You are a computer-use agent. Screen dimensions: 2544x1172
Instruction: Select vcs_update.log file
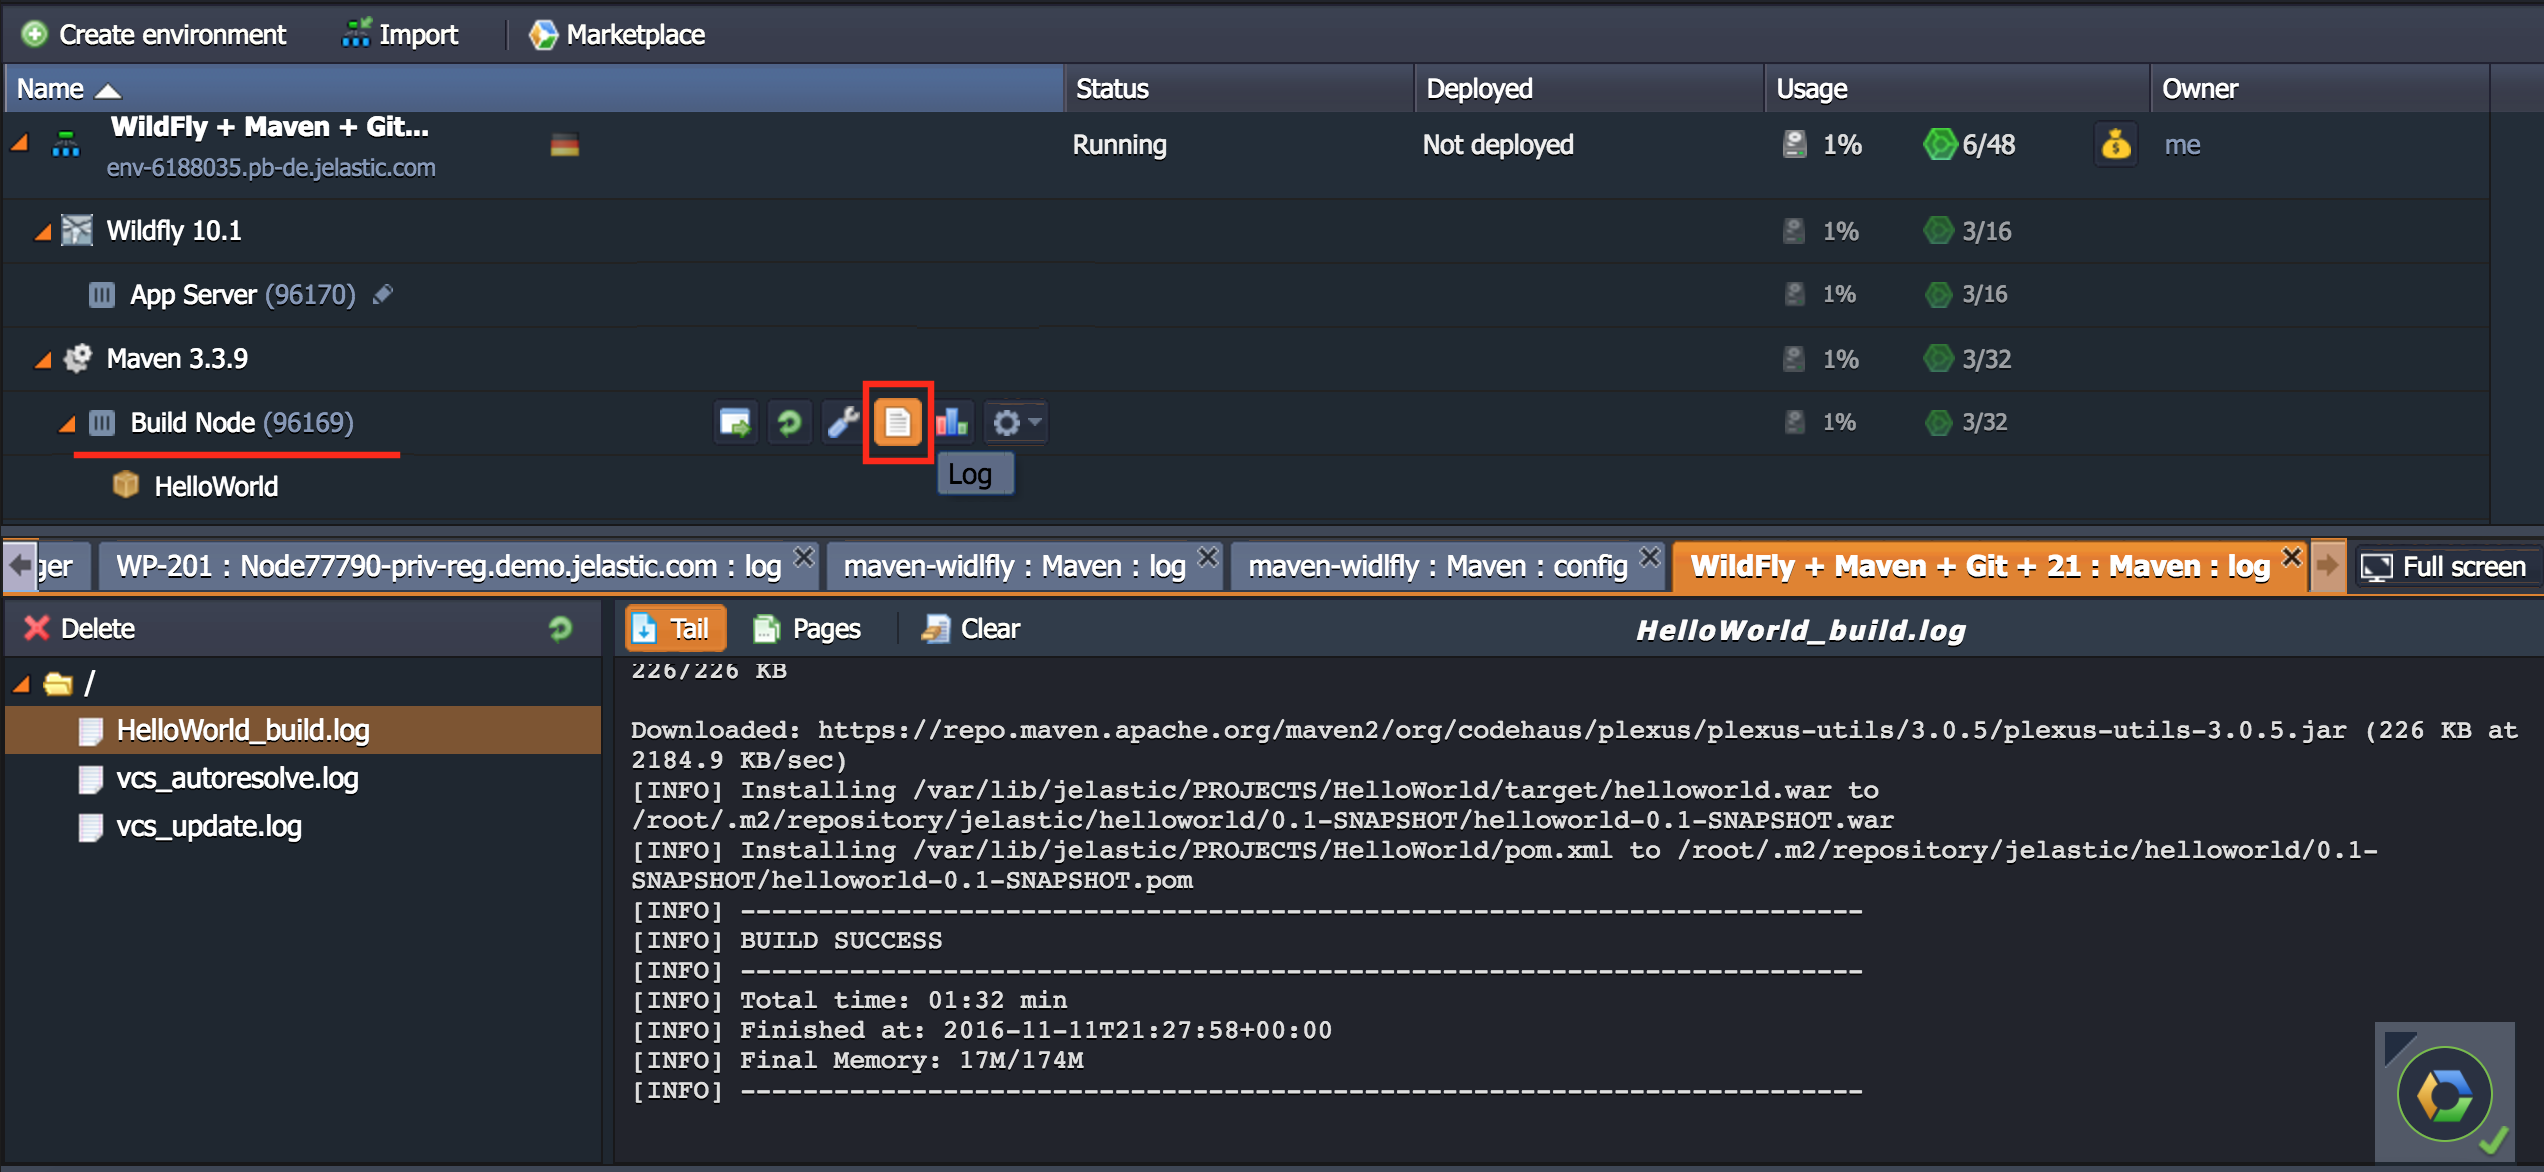[x=208, y=826]
